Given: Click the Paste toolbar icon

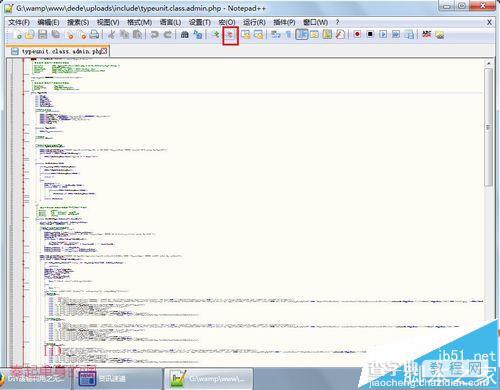Looking at the screenshot, I should [x=137, y=35].
